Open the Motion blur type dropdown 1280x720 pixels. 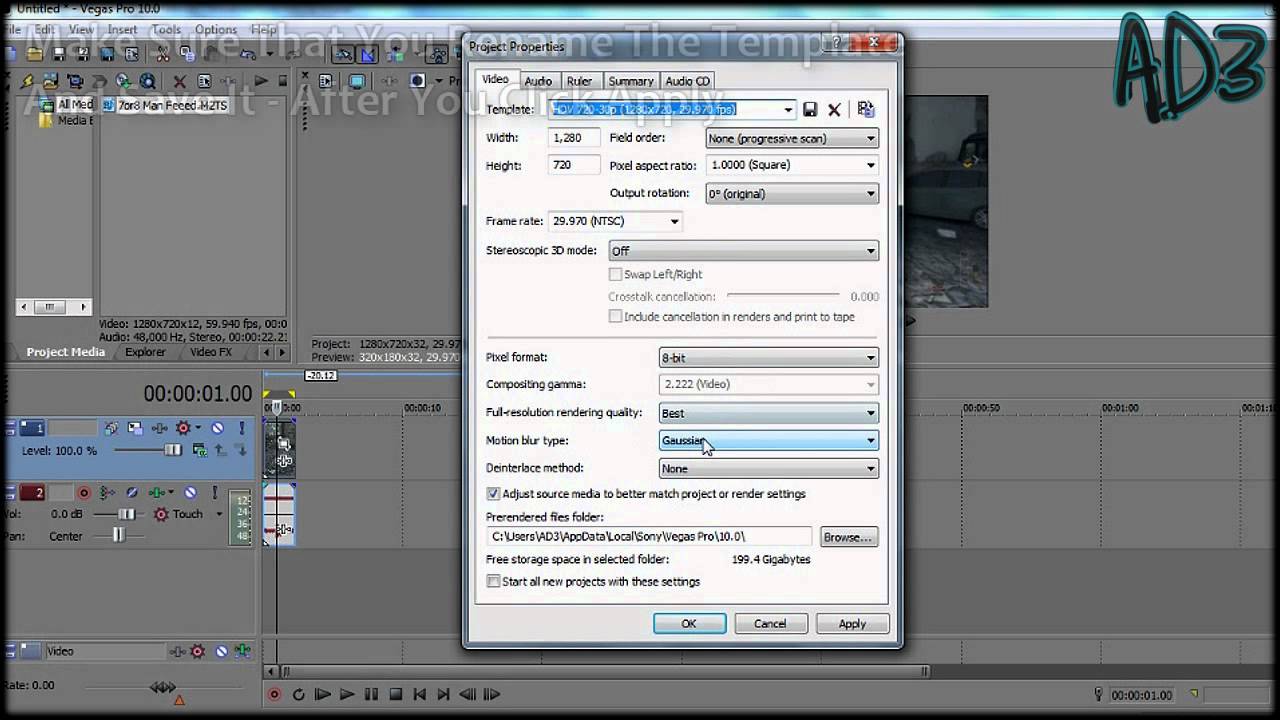[768, 440]
